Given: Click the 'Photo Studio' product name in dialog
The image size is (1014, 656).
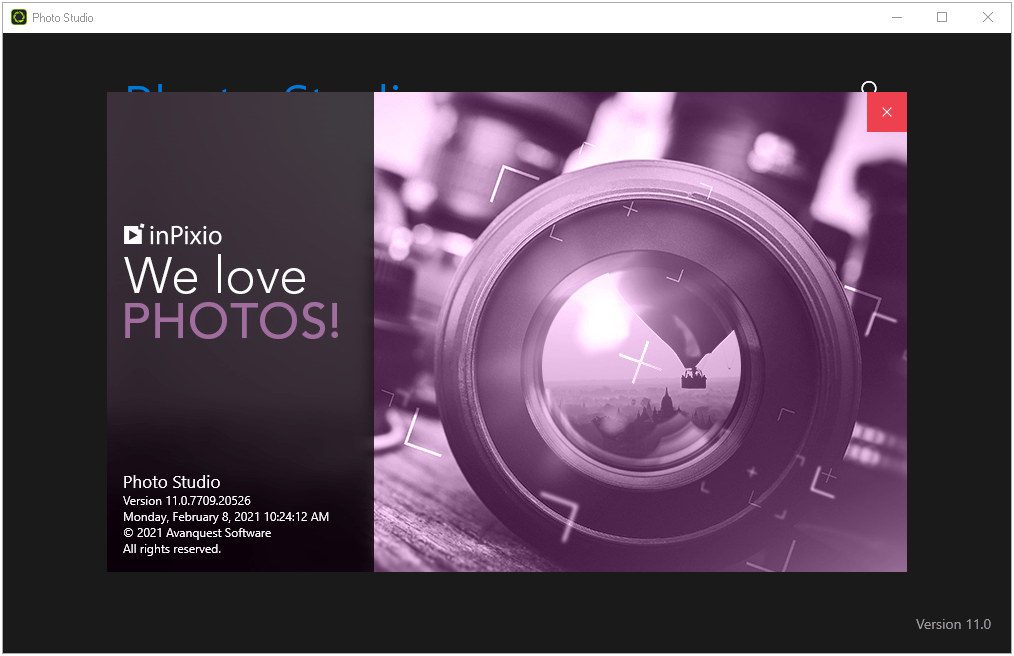Looking at the screenshot, I should click(x=171, y=482).
